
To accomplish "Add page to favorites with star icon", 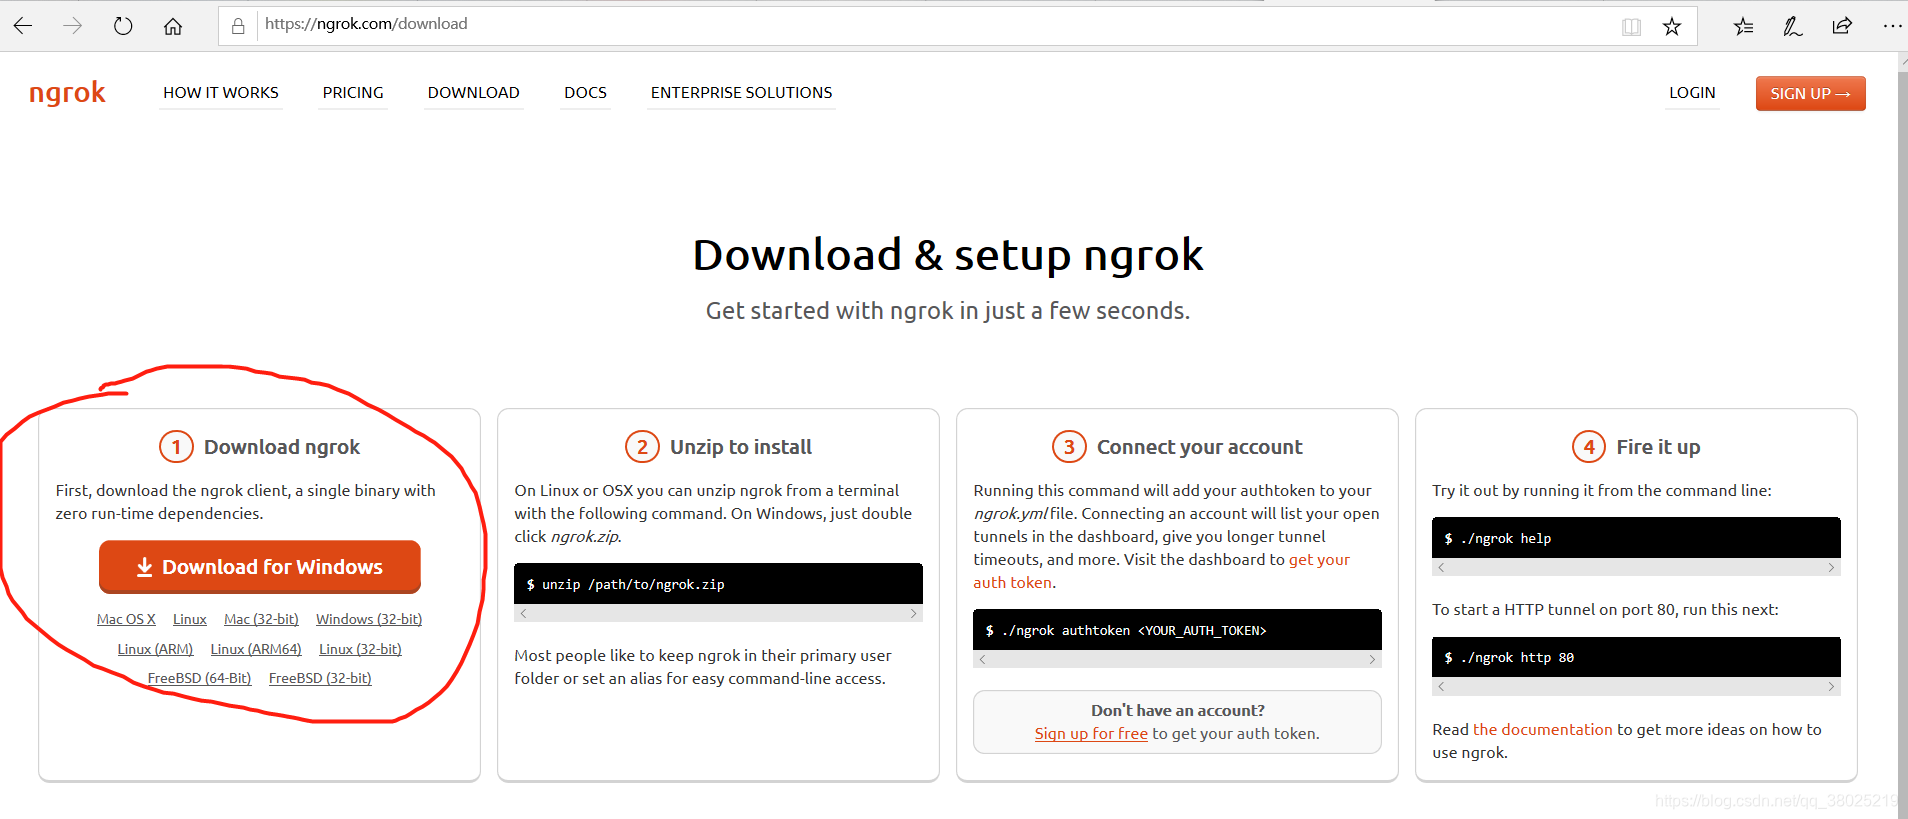I will (1672, 26).
